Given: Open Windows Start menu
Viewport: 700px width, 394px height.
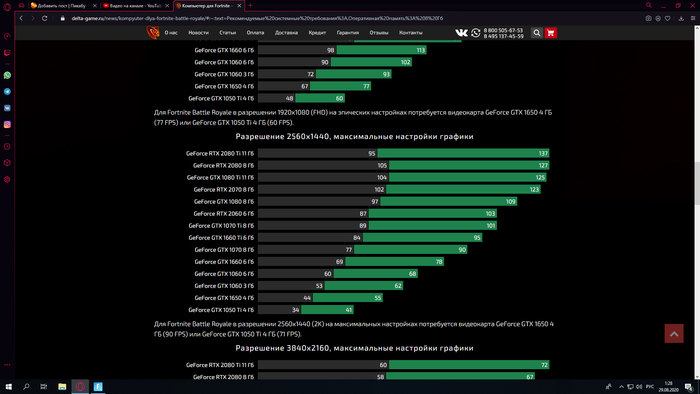Looking at the screenshot, I should pyautogui.click(x=8, y=386).
